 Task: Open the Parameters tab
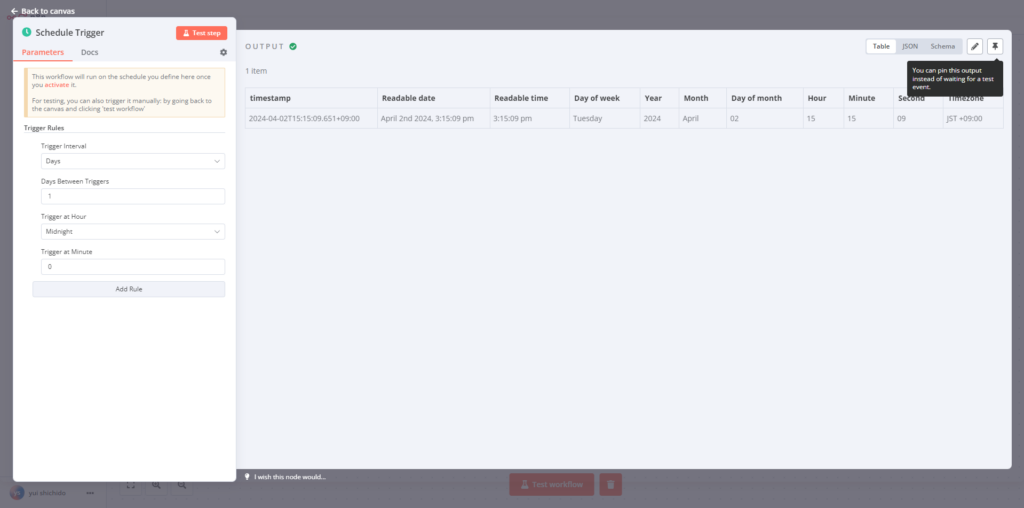click(x=43, y=52)
